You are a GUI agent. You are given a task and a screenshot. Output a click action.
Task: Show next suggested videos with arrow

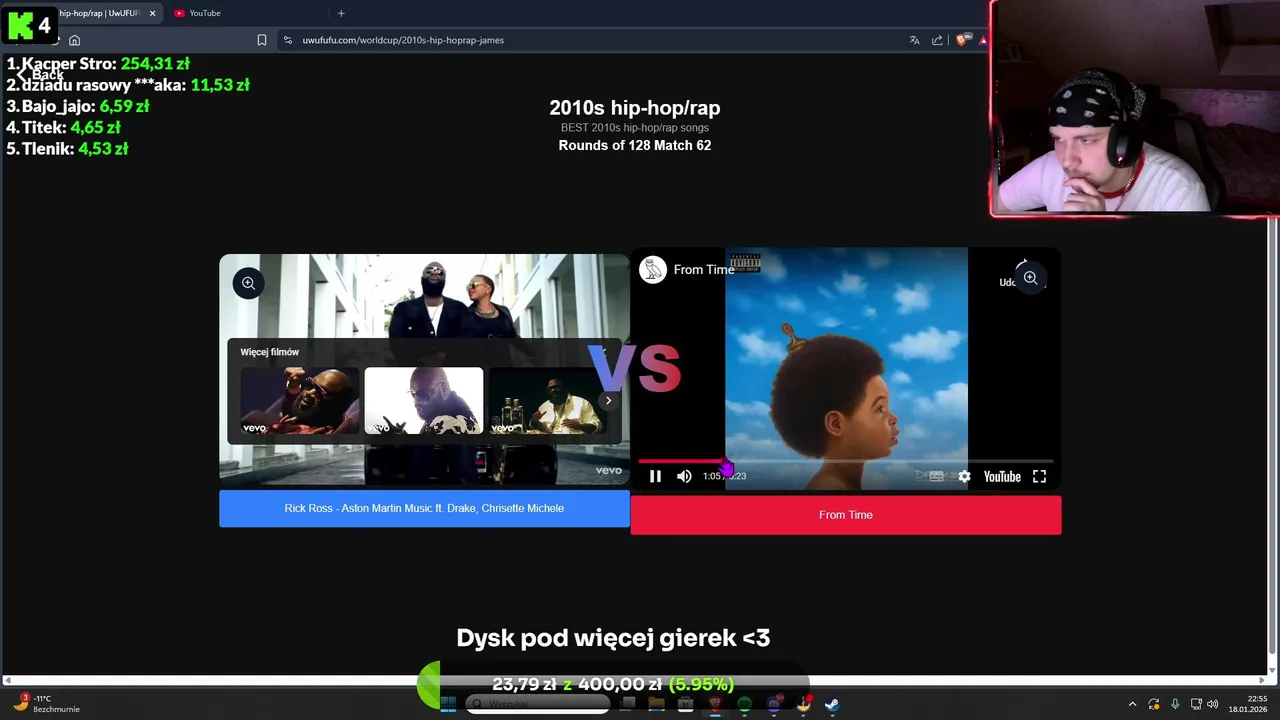click(x=608, y=401)
